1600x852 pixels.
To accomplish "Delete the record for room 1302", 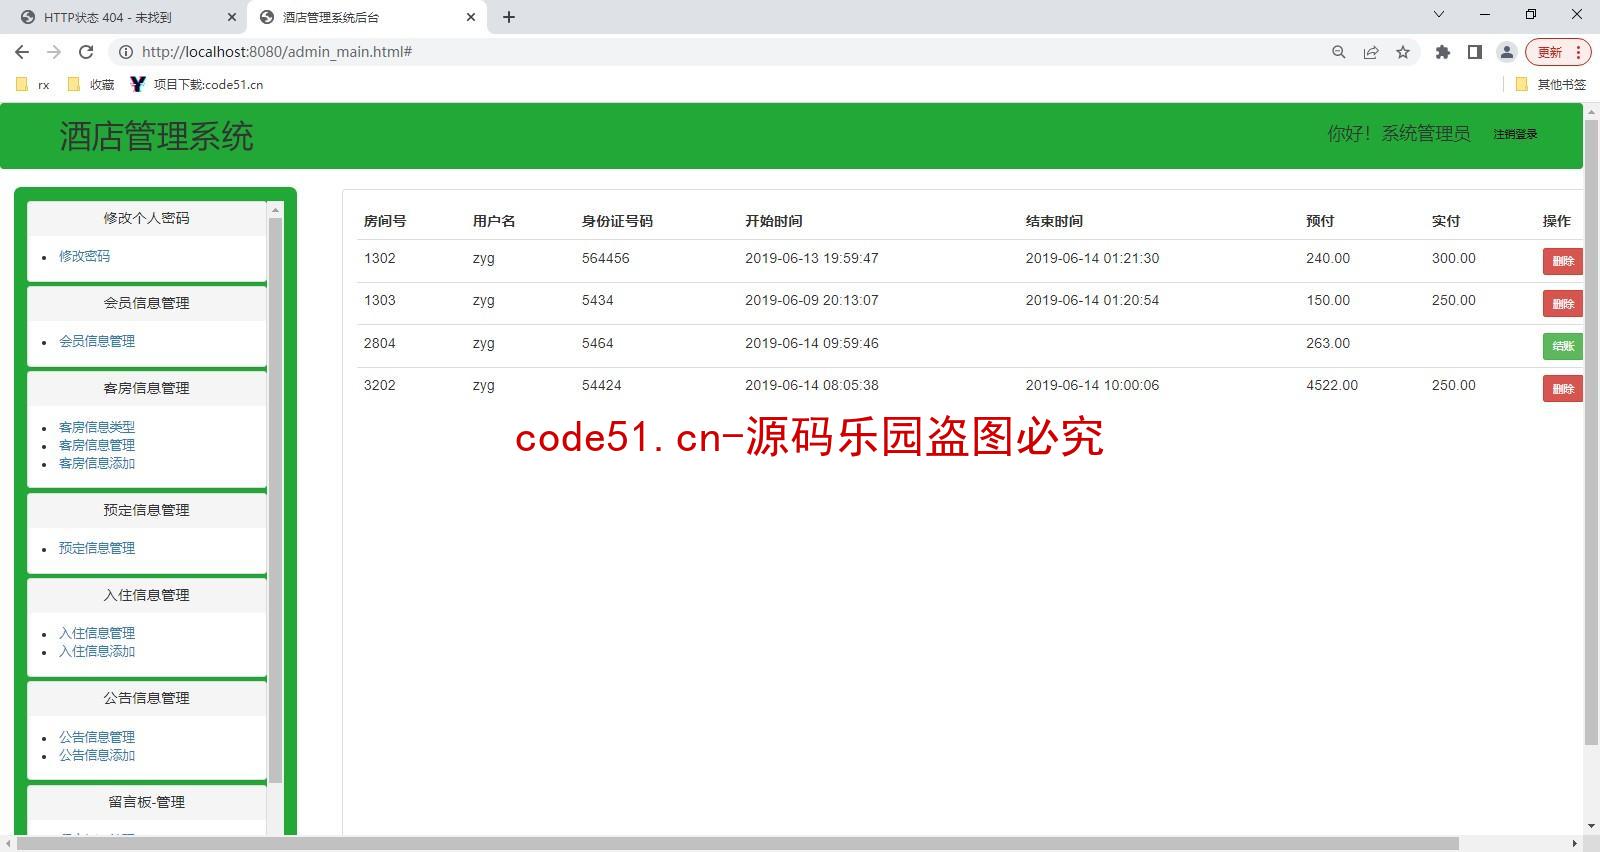I will coord(1562,261).
